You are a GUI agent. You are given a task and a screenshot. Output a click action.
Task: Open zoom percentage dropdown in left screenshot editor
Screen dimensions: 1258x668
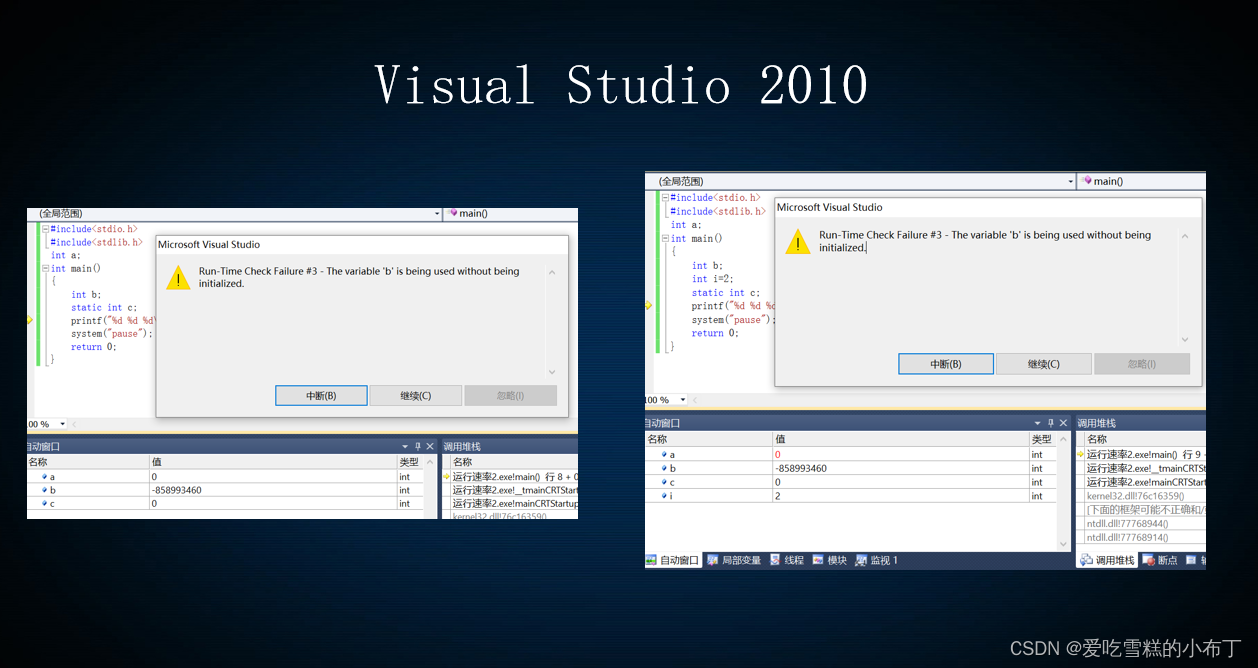click(x=62, y=424)
